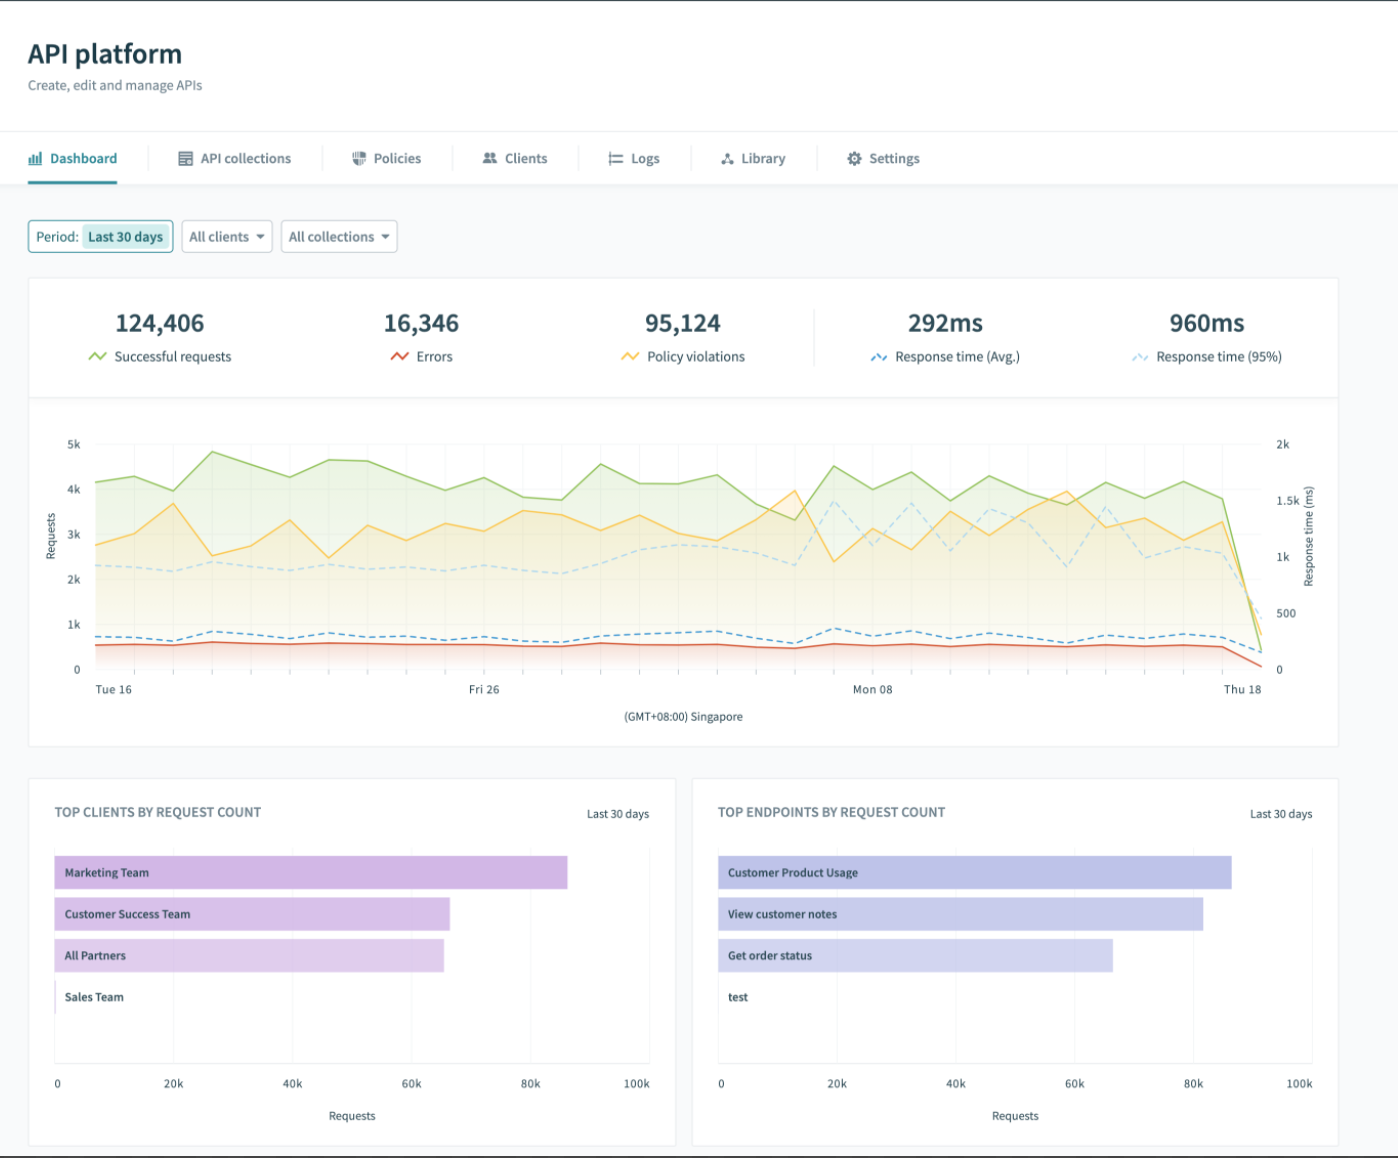Open Settings with the gear icon
The image size is (1398, 1158).
click(854, 158)
